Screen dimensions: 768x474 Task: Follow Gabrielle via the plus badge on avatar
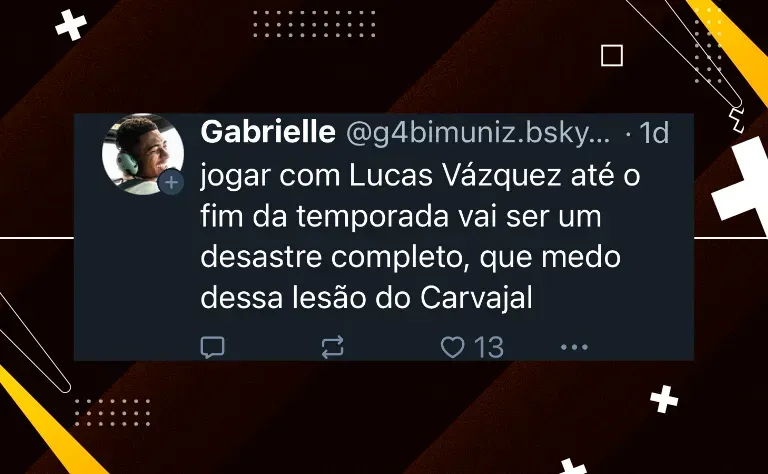click(x=171, y=183)
